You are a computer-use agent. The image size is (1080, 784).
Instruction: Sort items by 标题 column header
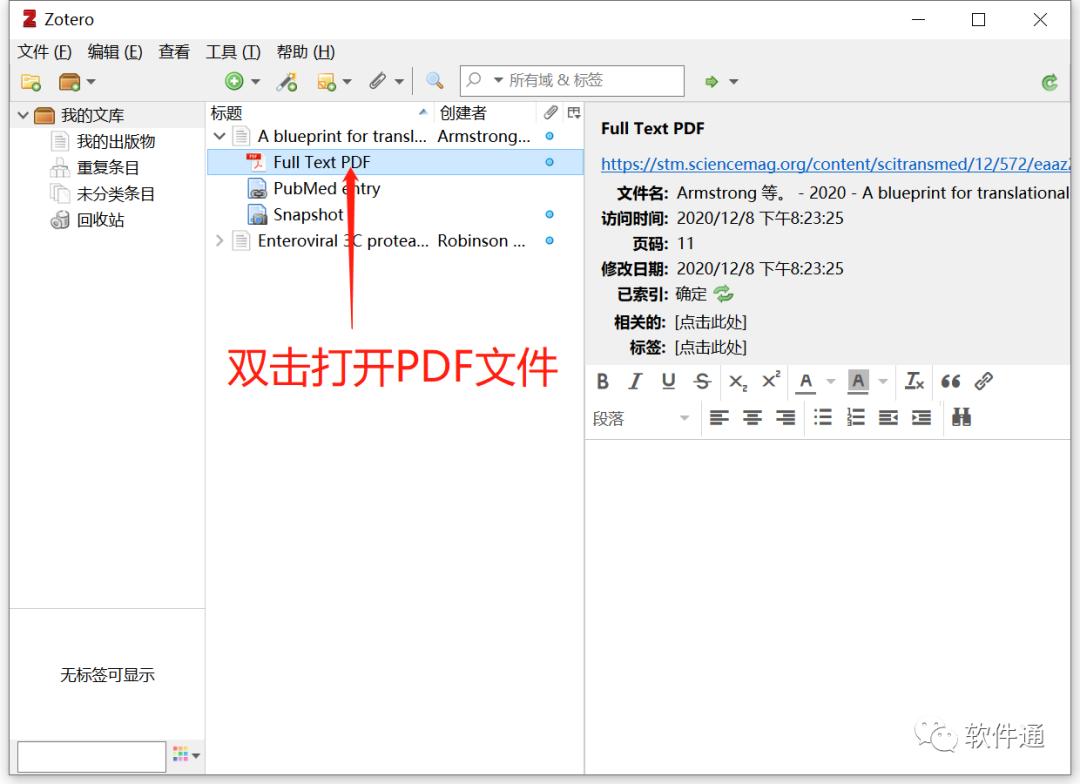(320, 113)
